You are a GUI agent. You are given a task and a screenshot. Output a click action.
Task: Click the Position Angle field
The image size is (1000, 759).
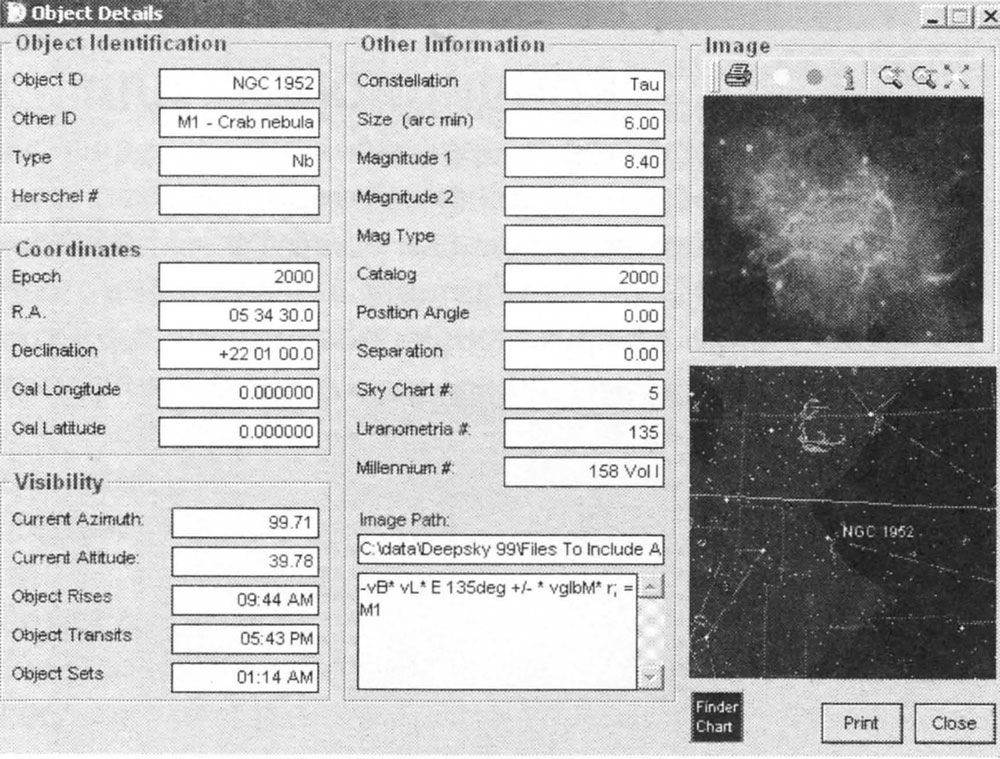tap(585, 316)
